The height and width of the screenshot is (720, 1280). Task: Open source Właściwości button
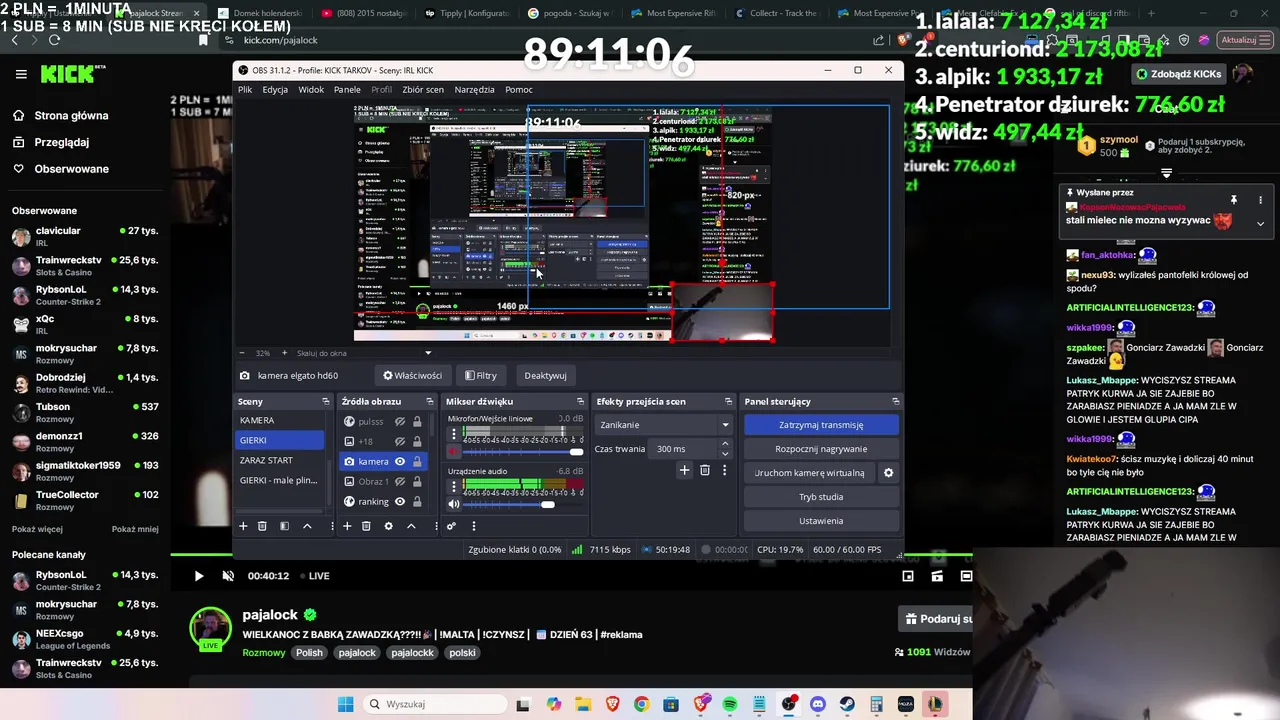(412, 376)
